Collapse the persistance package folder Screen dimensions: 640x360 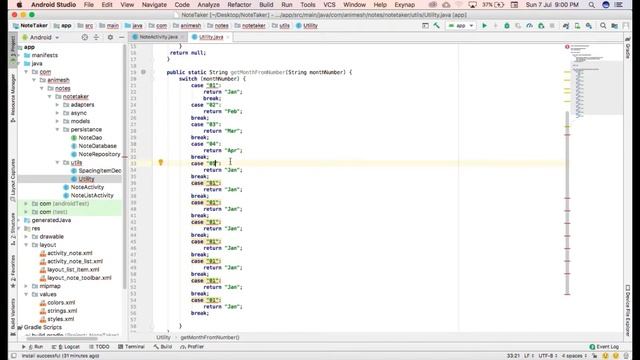[58, 129]
